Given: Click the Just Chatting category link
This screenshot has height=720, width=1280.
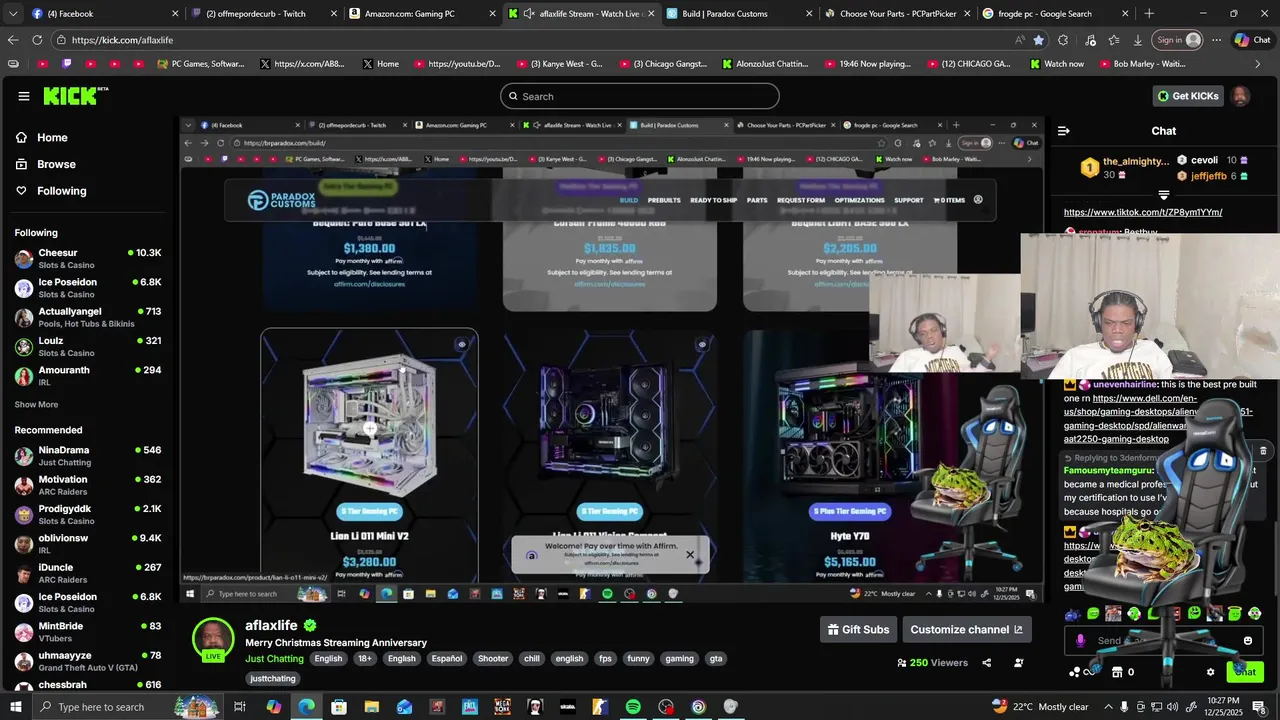Looking at the screenshot, I should tap(274, 659).
